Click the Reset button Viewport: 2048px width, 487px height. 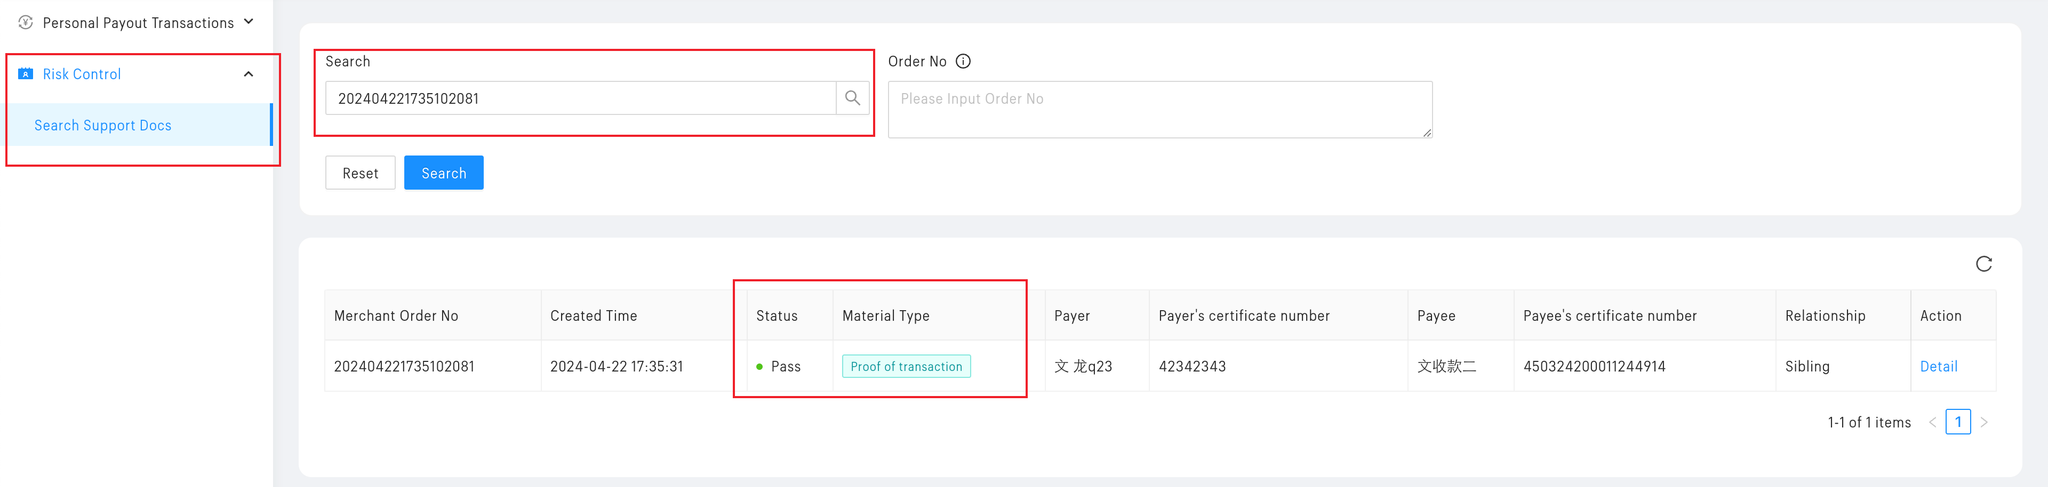pos(360,173)
